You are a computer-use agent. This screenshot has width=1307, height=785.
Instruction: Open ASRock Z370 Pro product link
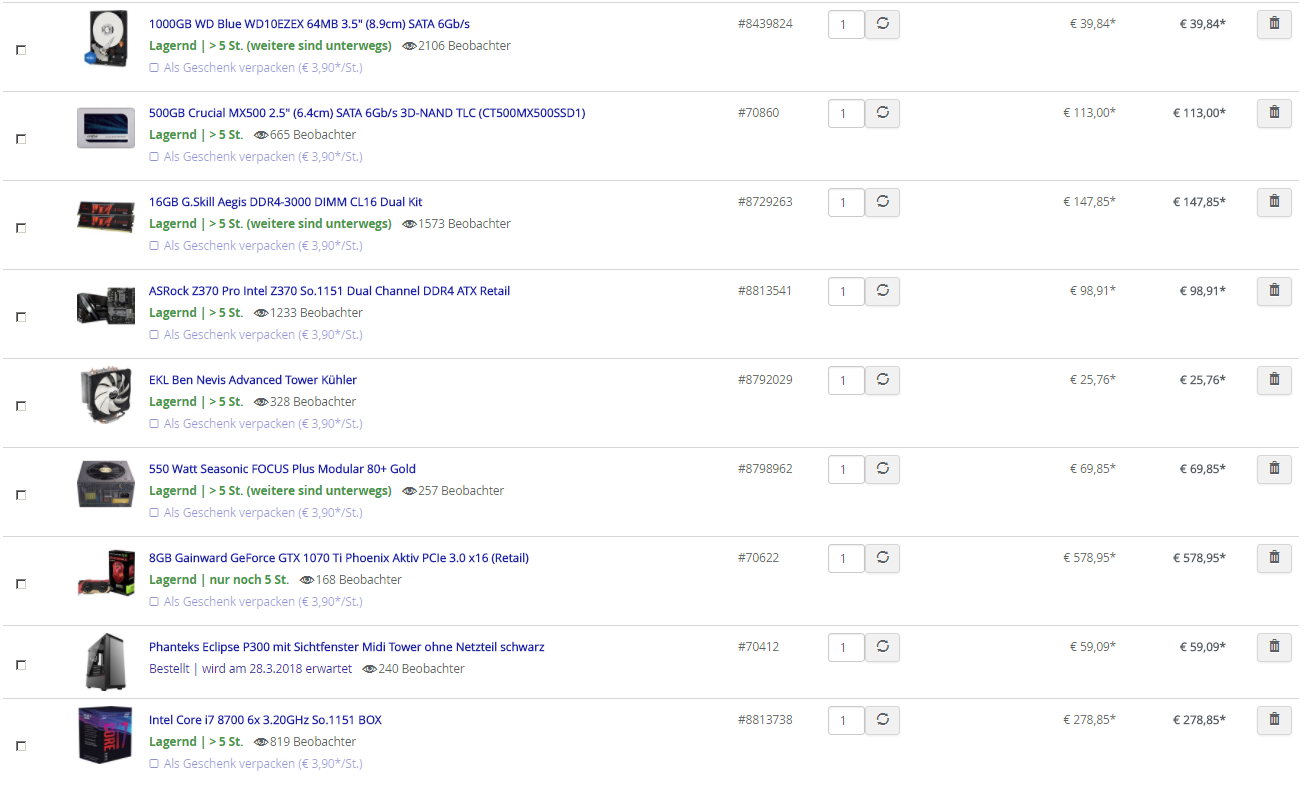point(329,291)
